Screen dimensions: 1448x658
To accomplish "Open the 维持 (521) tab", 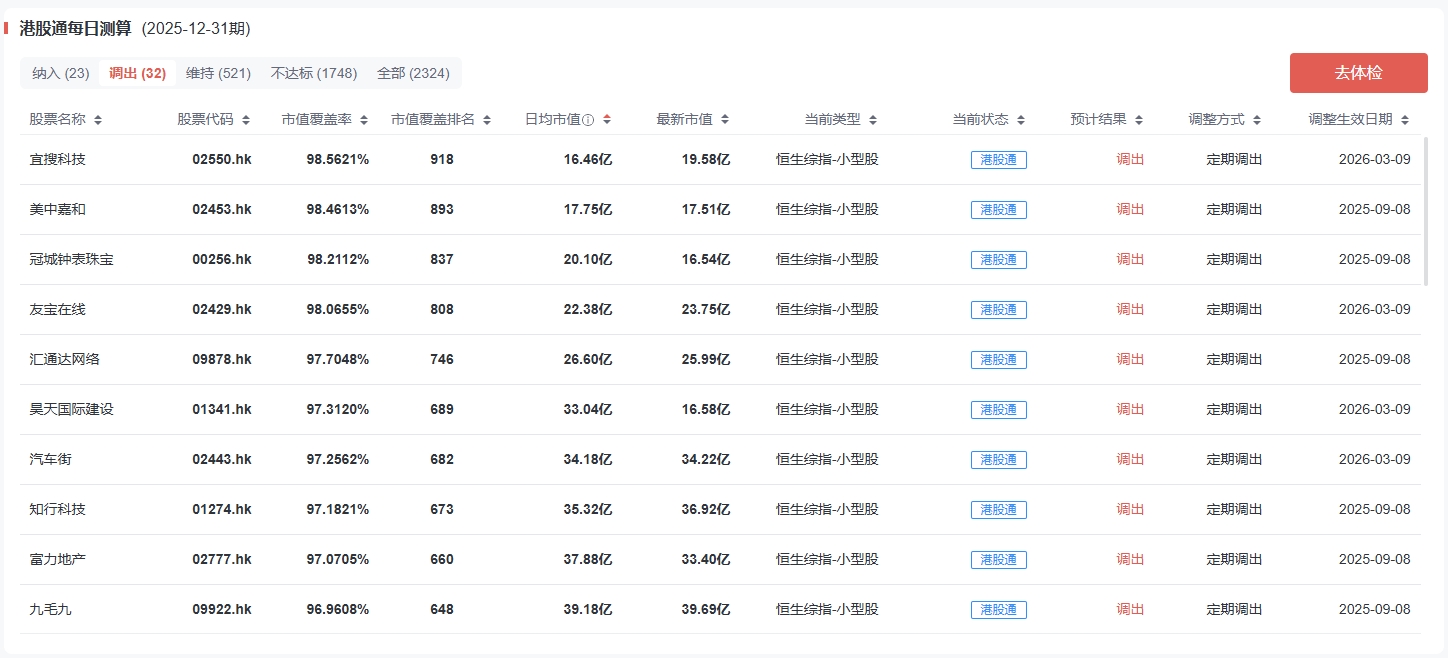I will (x=218, y=73).
